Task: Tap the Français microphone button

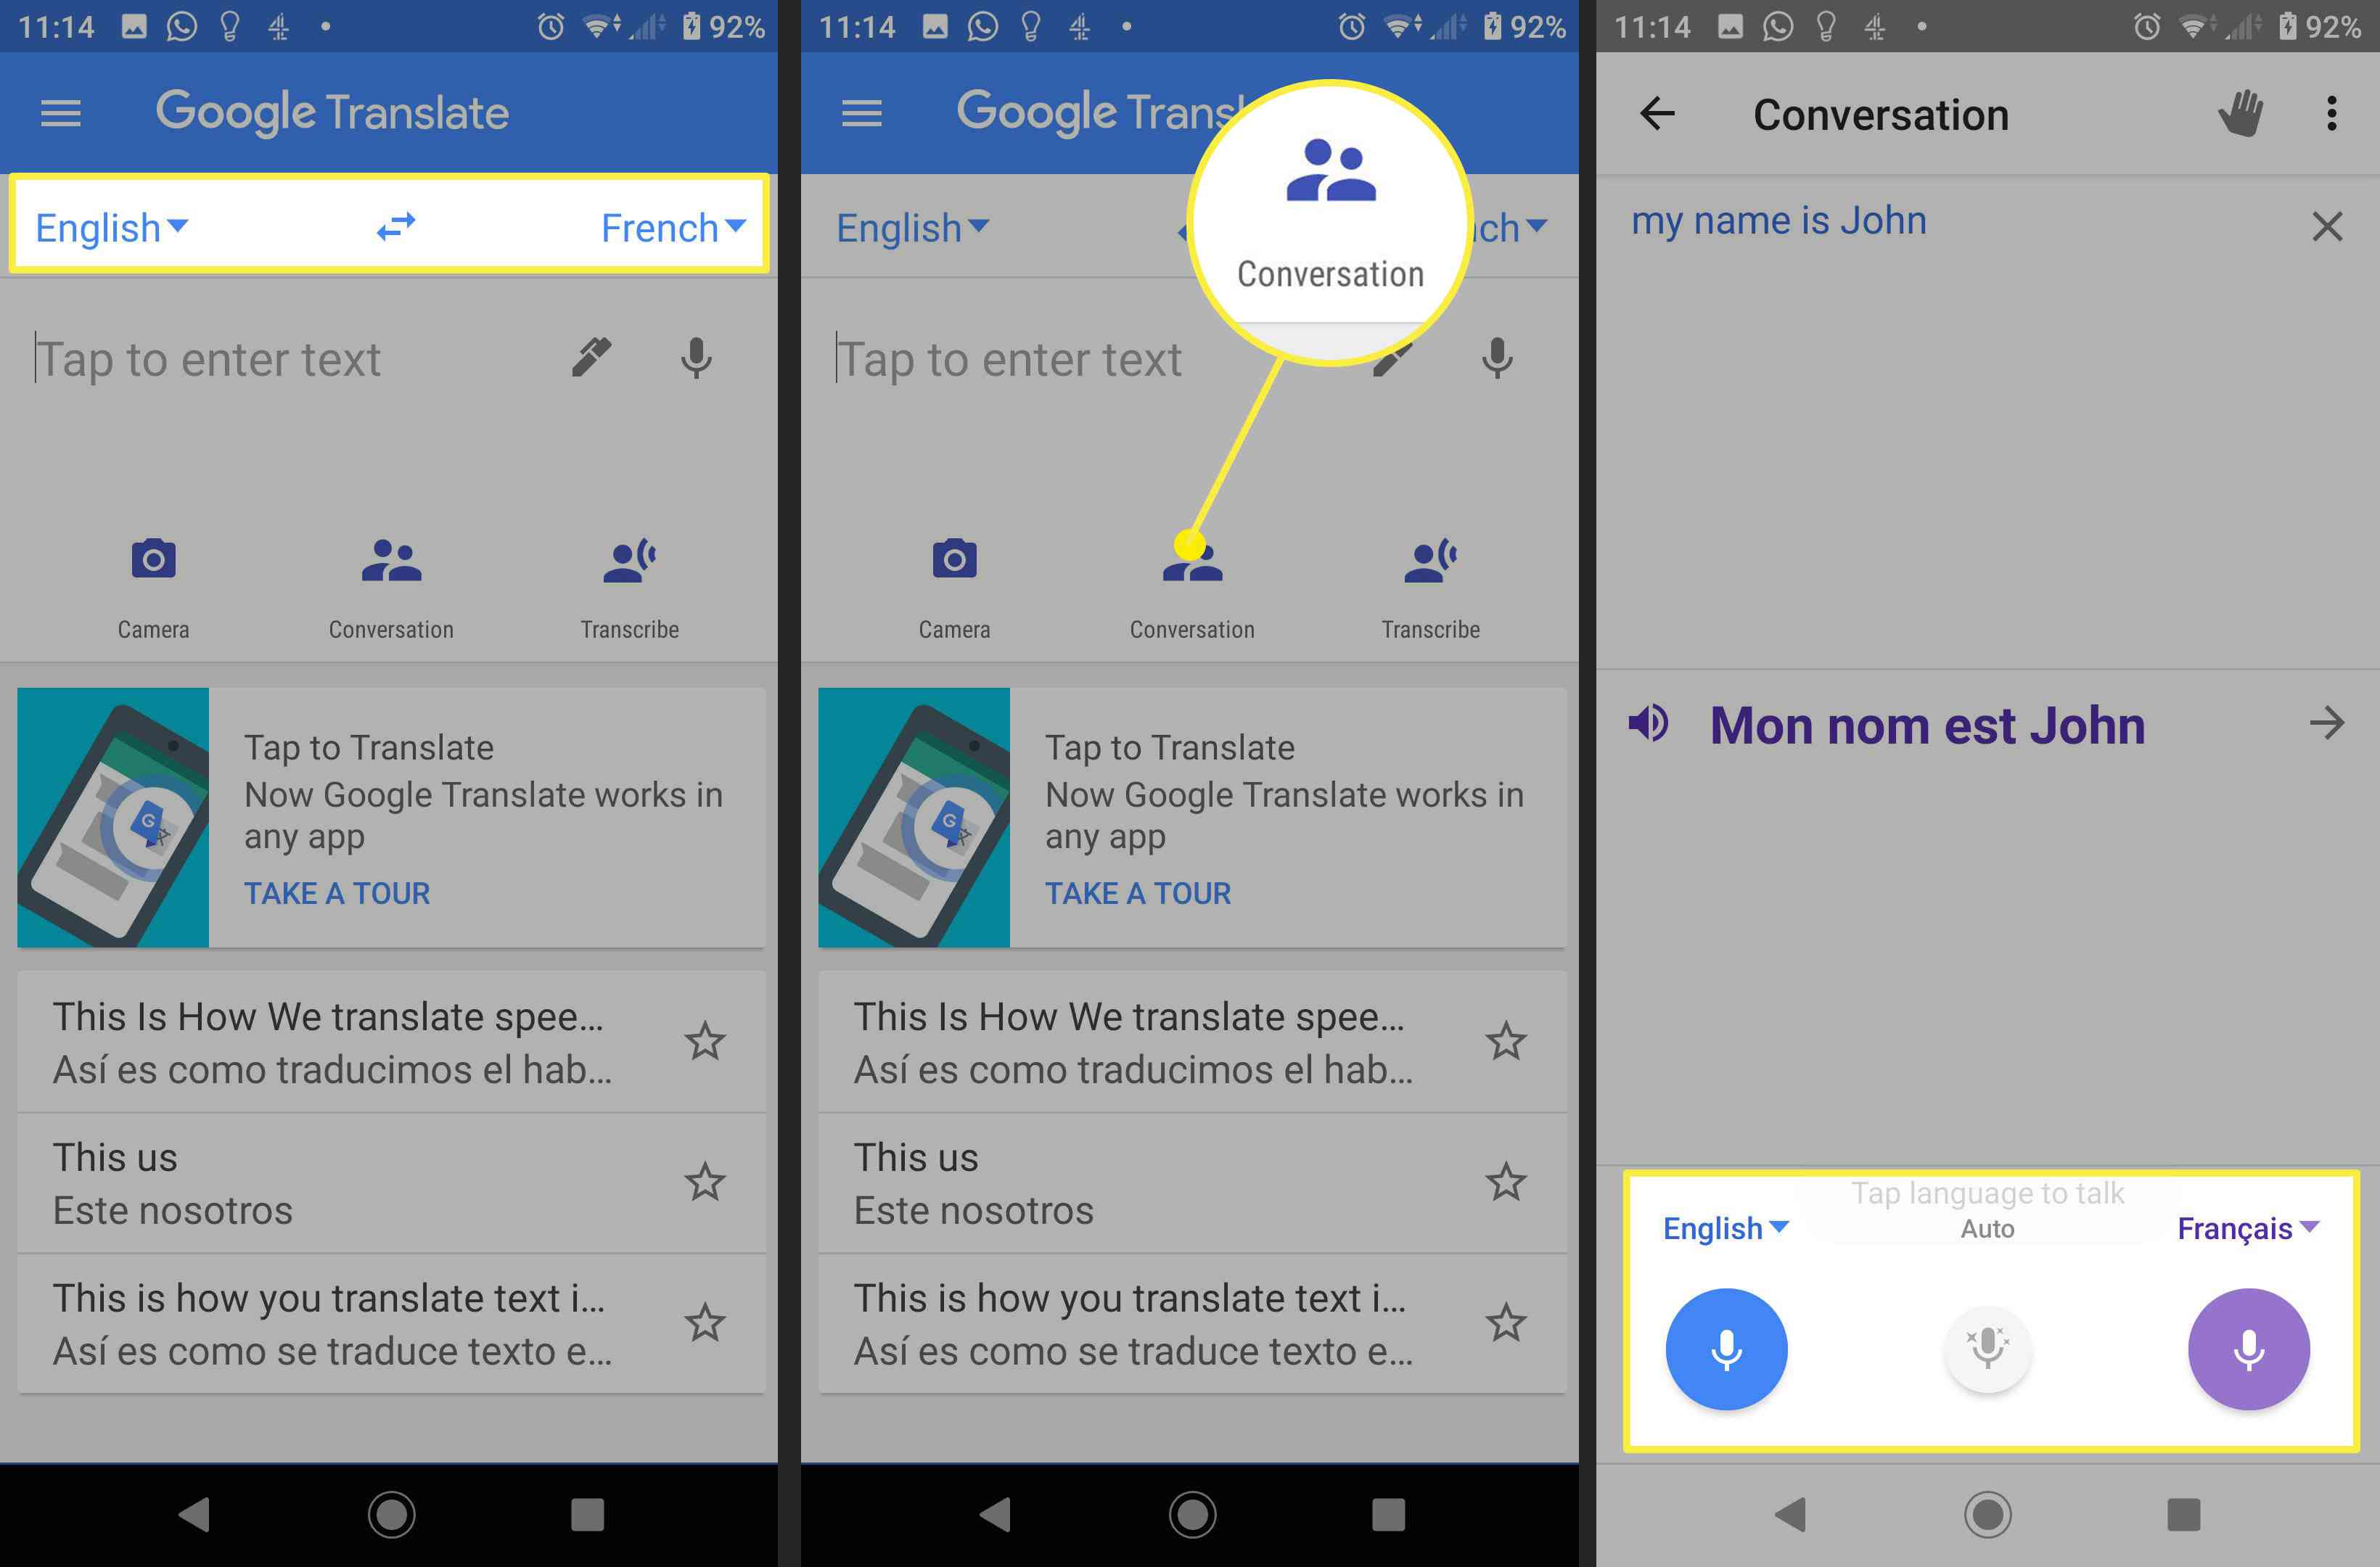Action: tap(2247, 1346)
